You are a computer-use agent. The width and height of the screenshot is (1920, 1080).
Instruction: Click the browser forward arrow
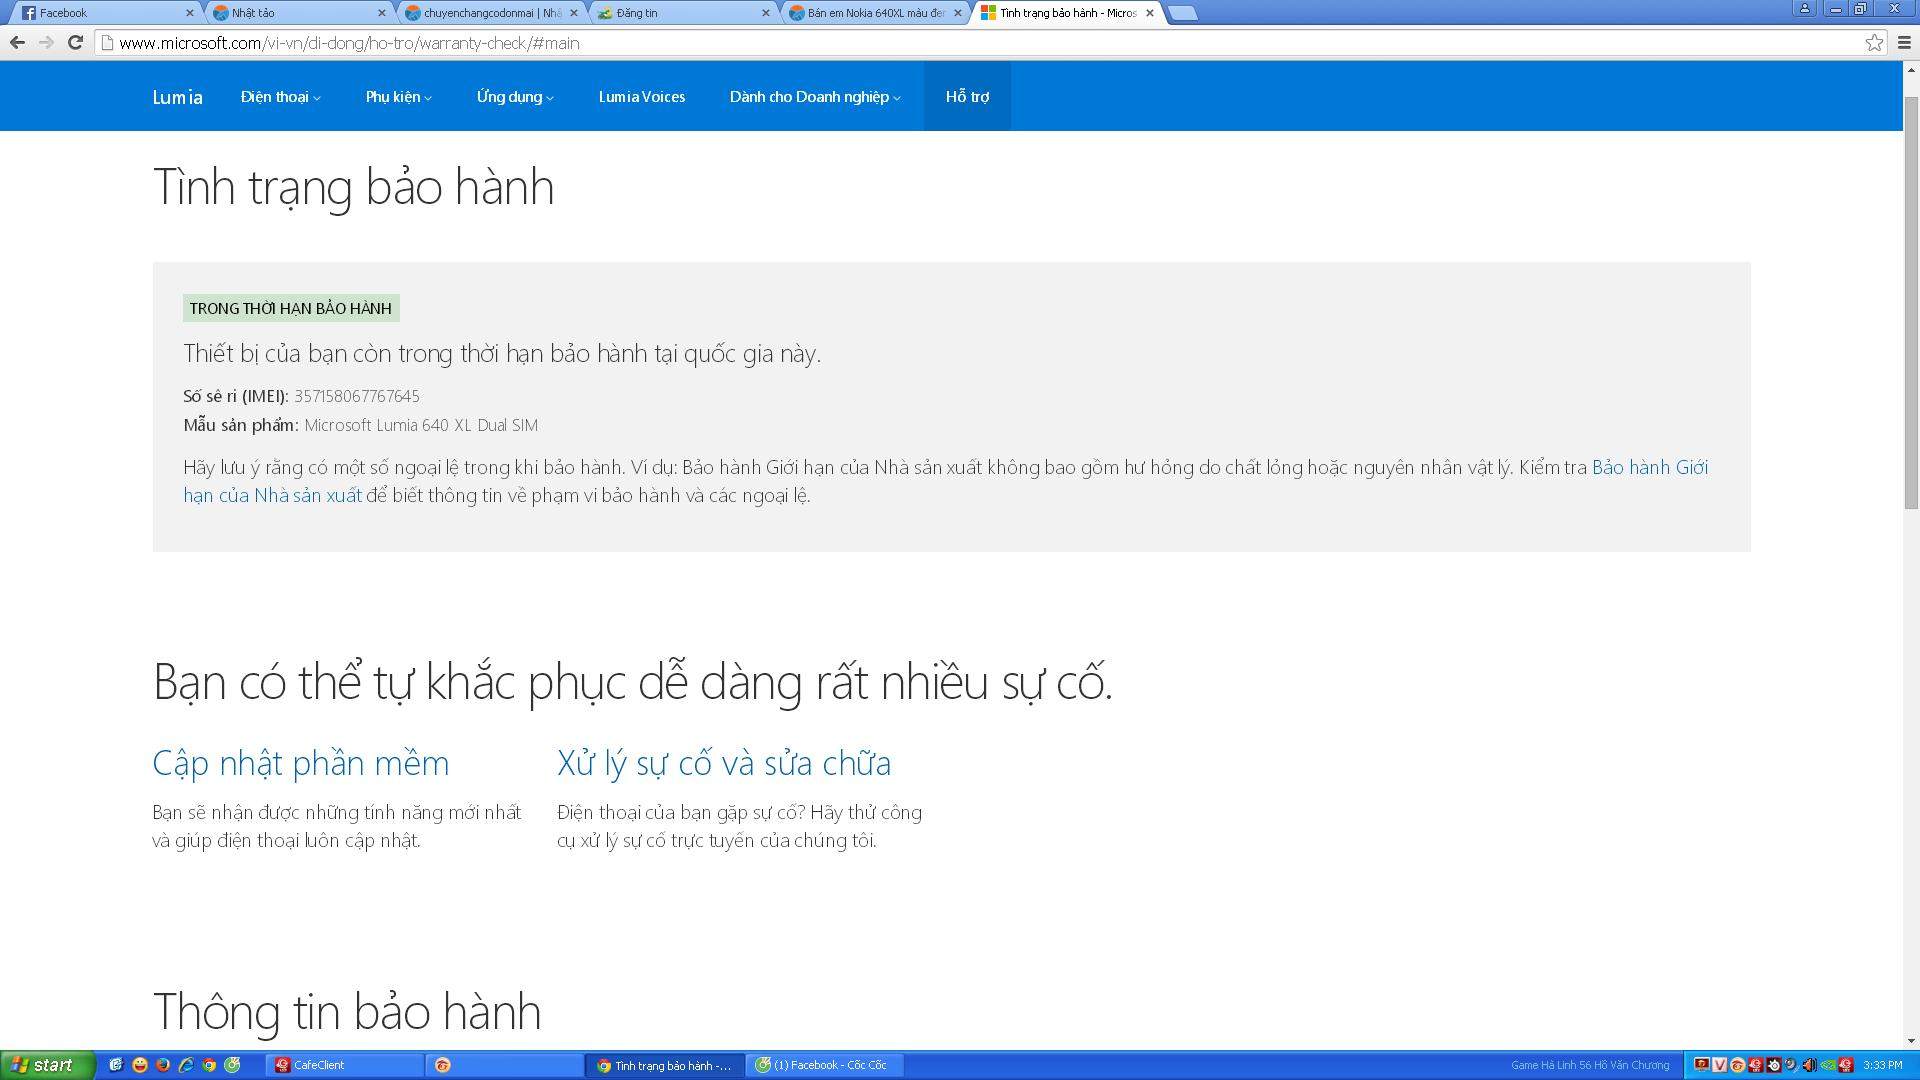click(x=46, y=42)
